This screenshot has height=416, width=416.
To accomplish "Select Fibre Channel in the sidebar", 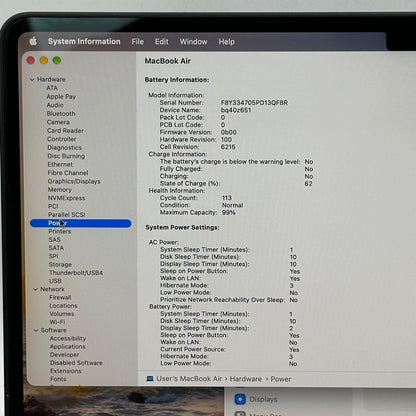I will coord(68,173).
